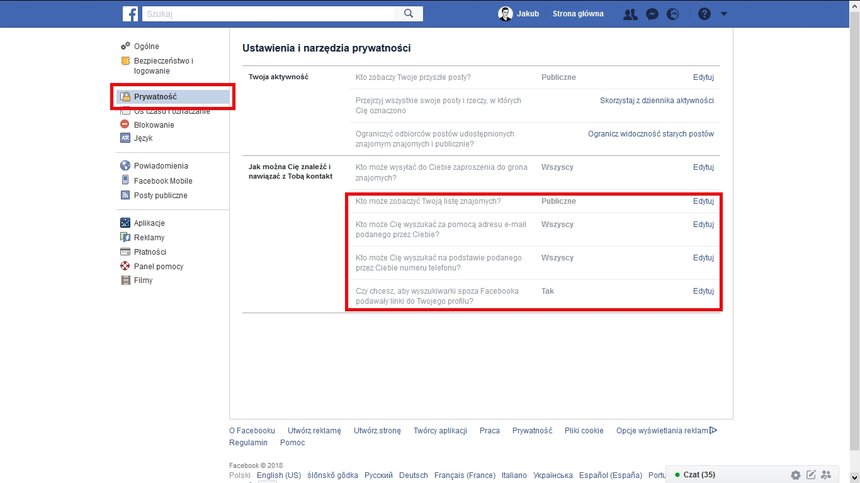Click the Facebook Mobile phone icon

click(x=125, y=180)
